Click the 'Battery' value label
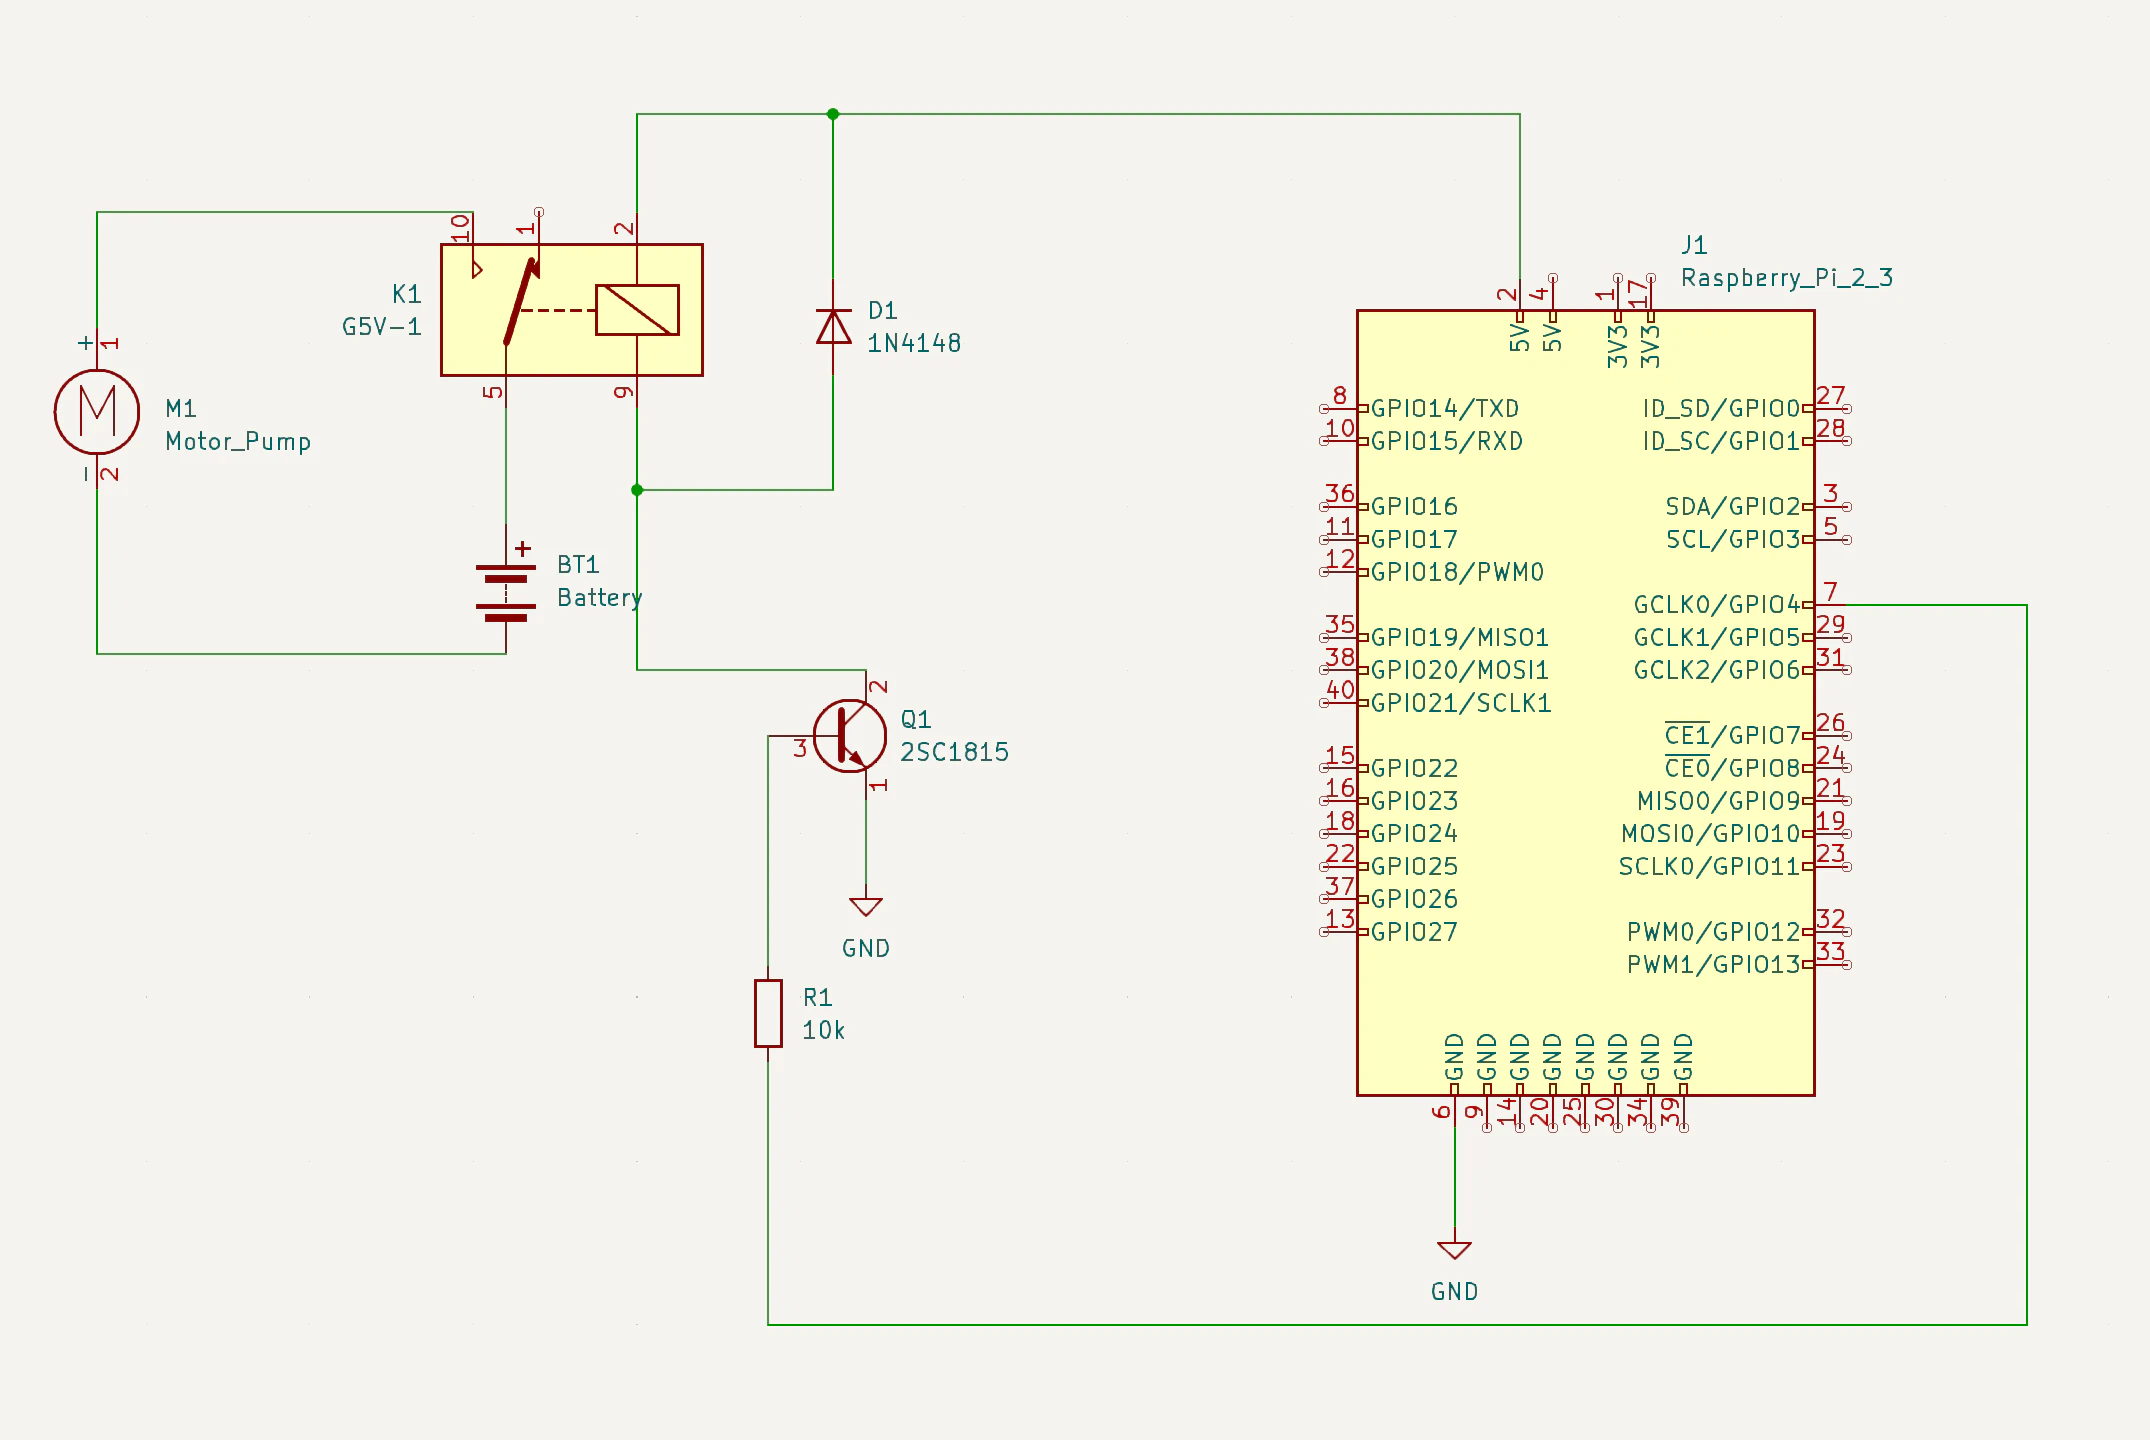Image resolution: width=2150 pixels, height=1440 pixels. pyautogui.click(x=600, y=597)
